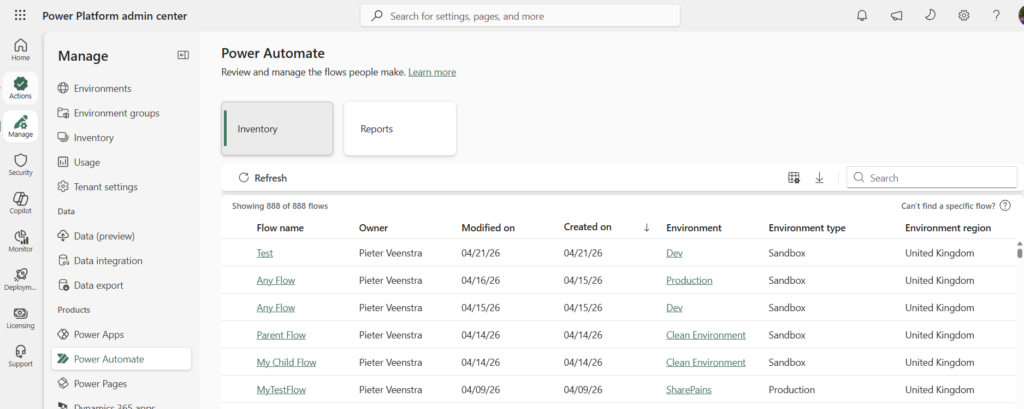1024x409 pixels.
Task: Click 'Showing 888 of 888 flows' text
Action: coord(280,206)
